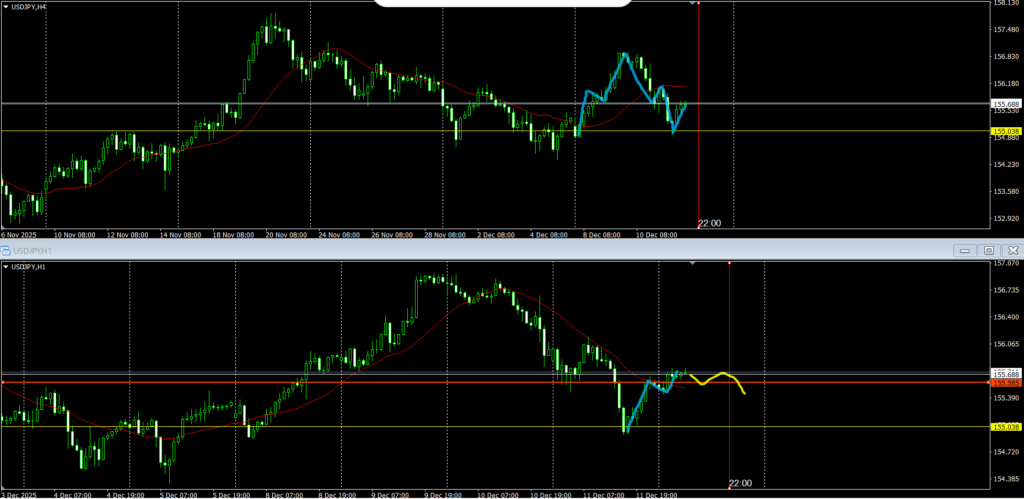Select the yellow 155.038 line on H1 chart
The width and height of the screenshot is (1024, 499).
click(300, 427)
